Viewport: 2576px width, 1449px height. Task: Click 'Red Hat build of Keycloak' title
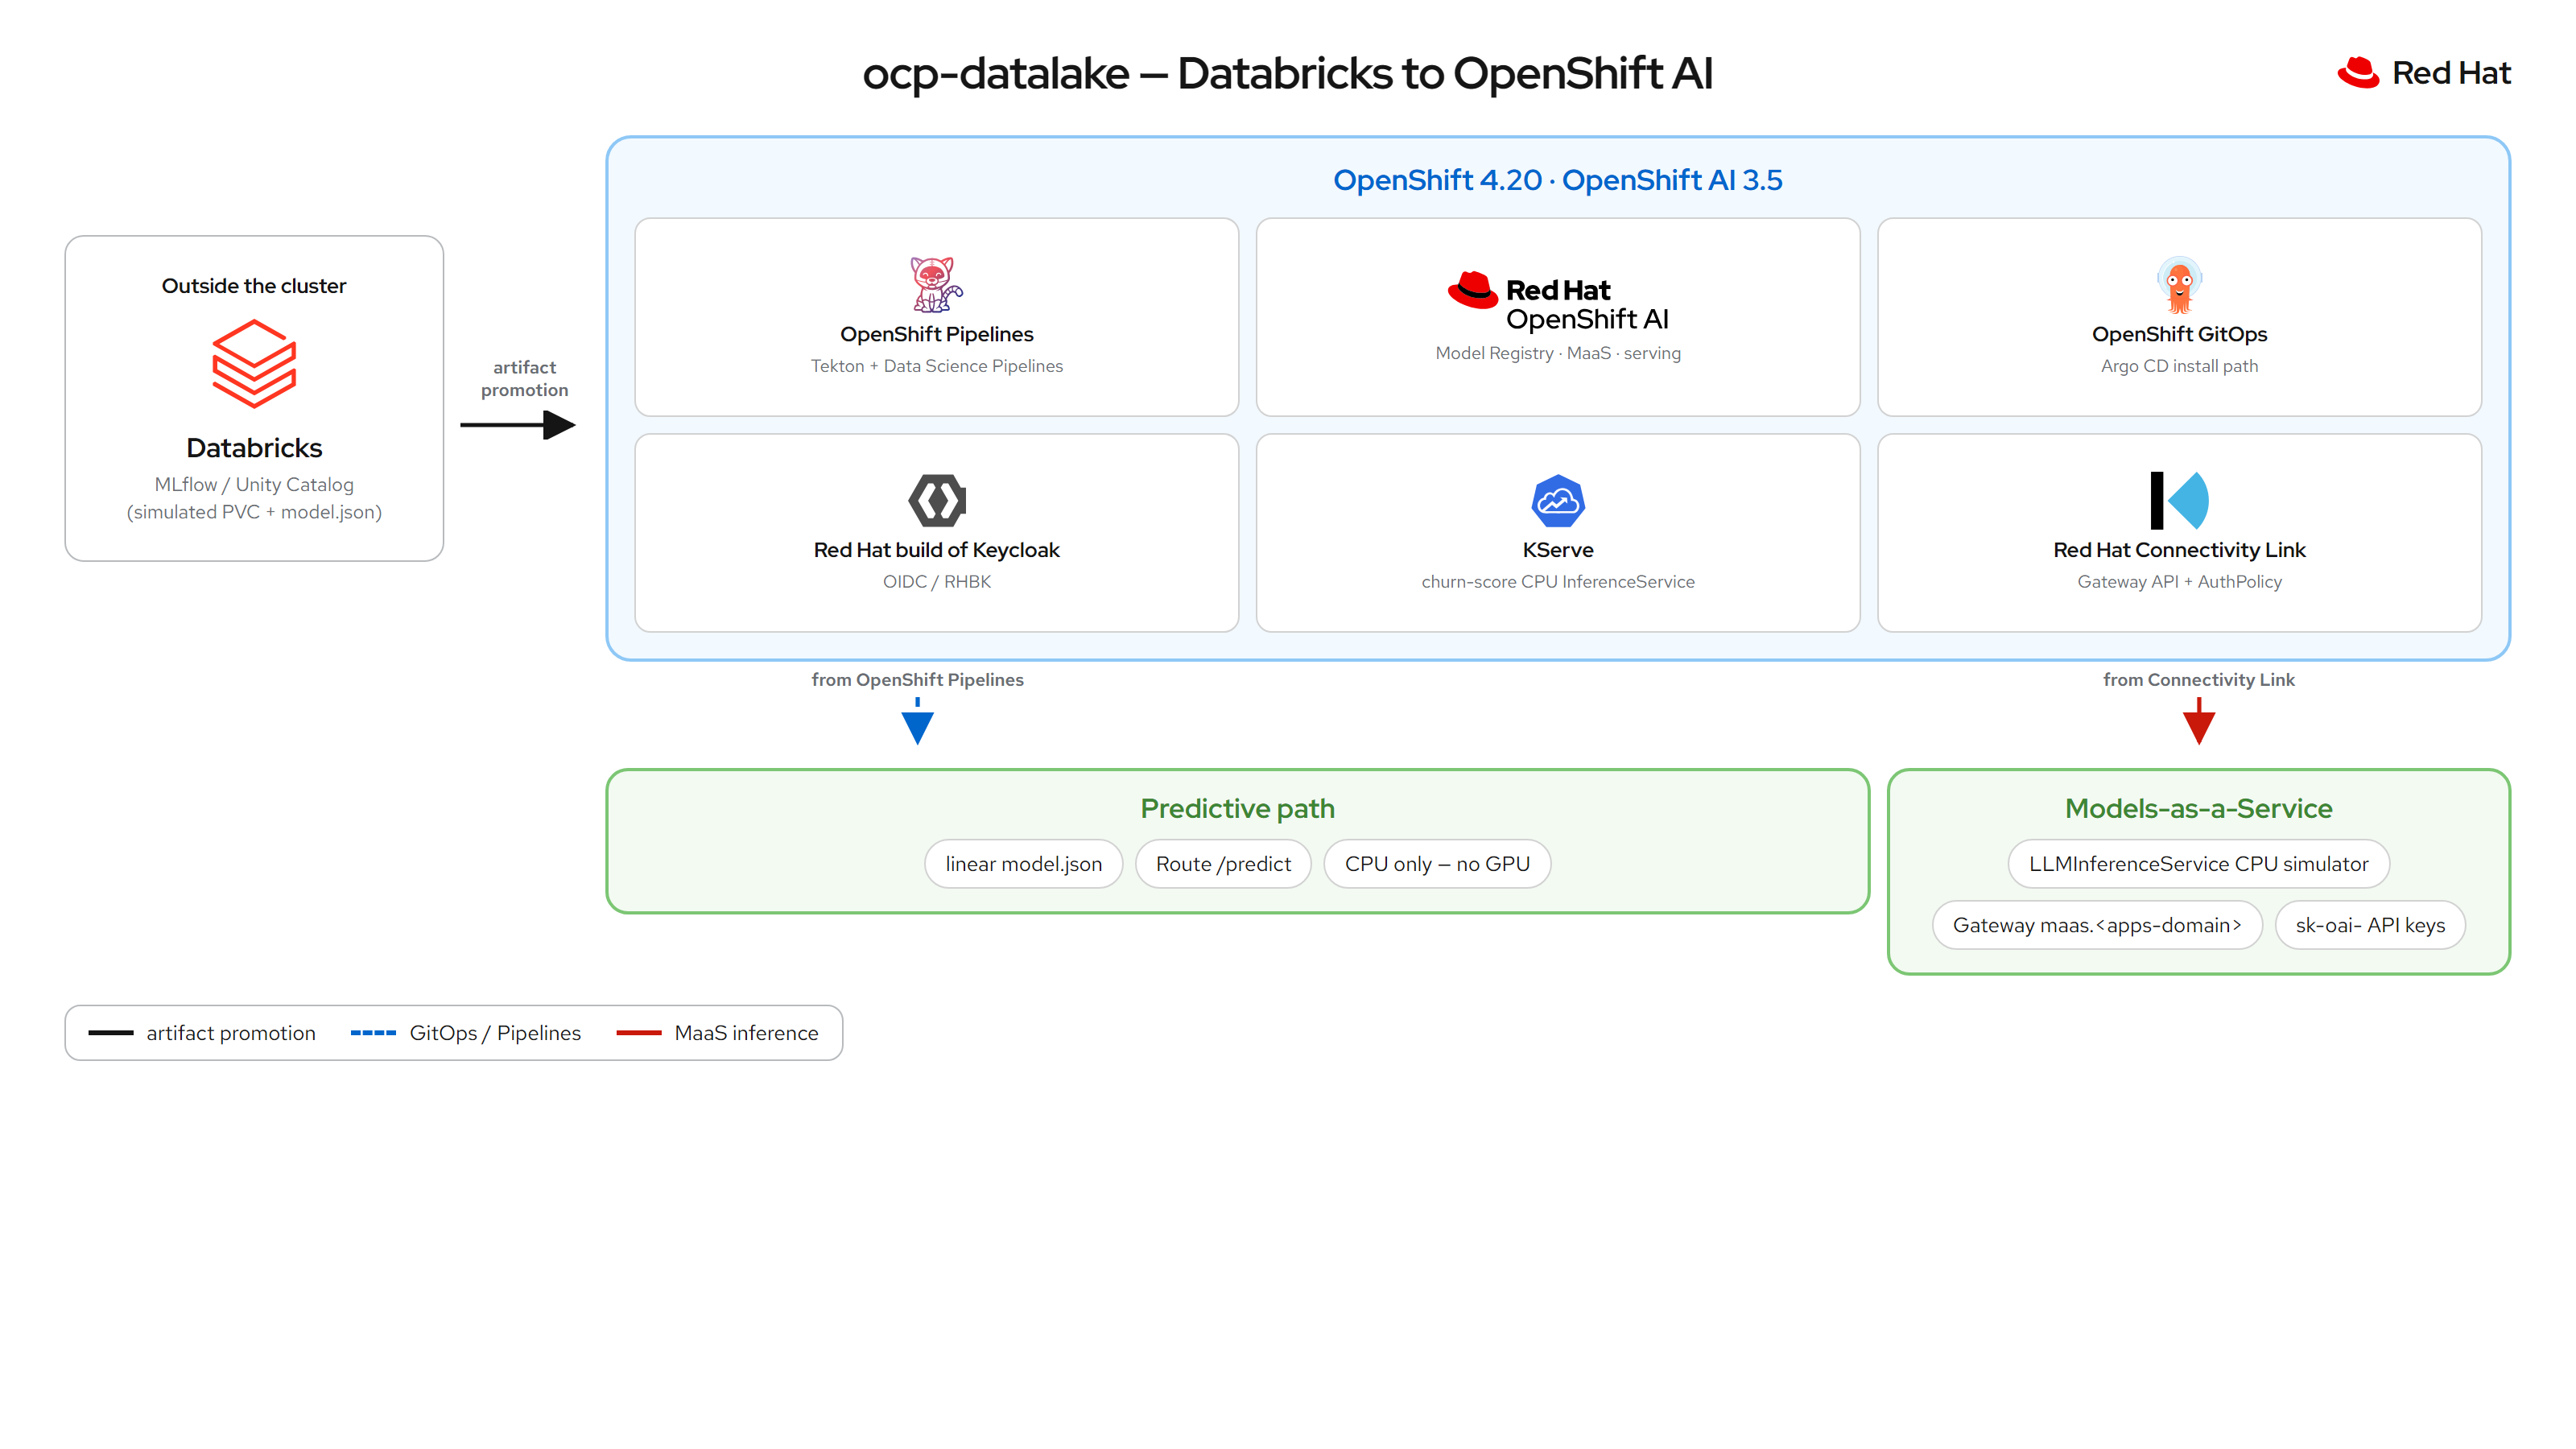[936, 550]
